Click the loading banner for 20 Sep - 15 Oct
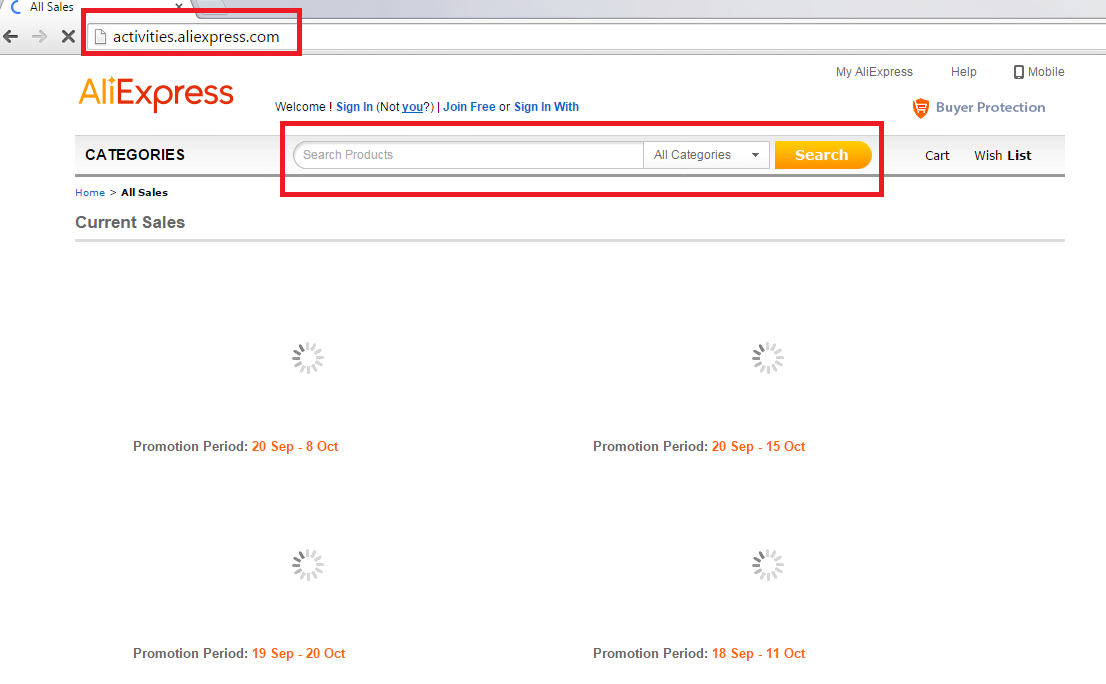This screenshot has height=684, width=1106. [767, 358]
